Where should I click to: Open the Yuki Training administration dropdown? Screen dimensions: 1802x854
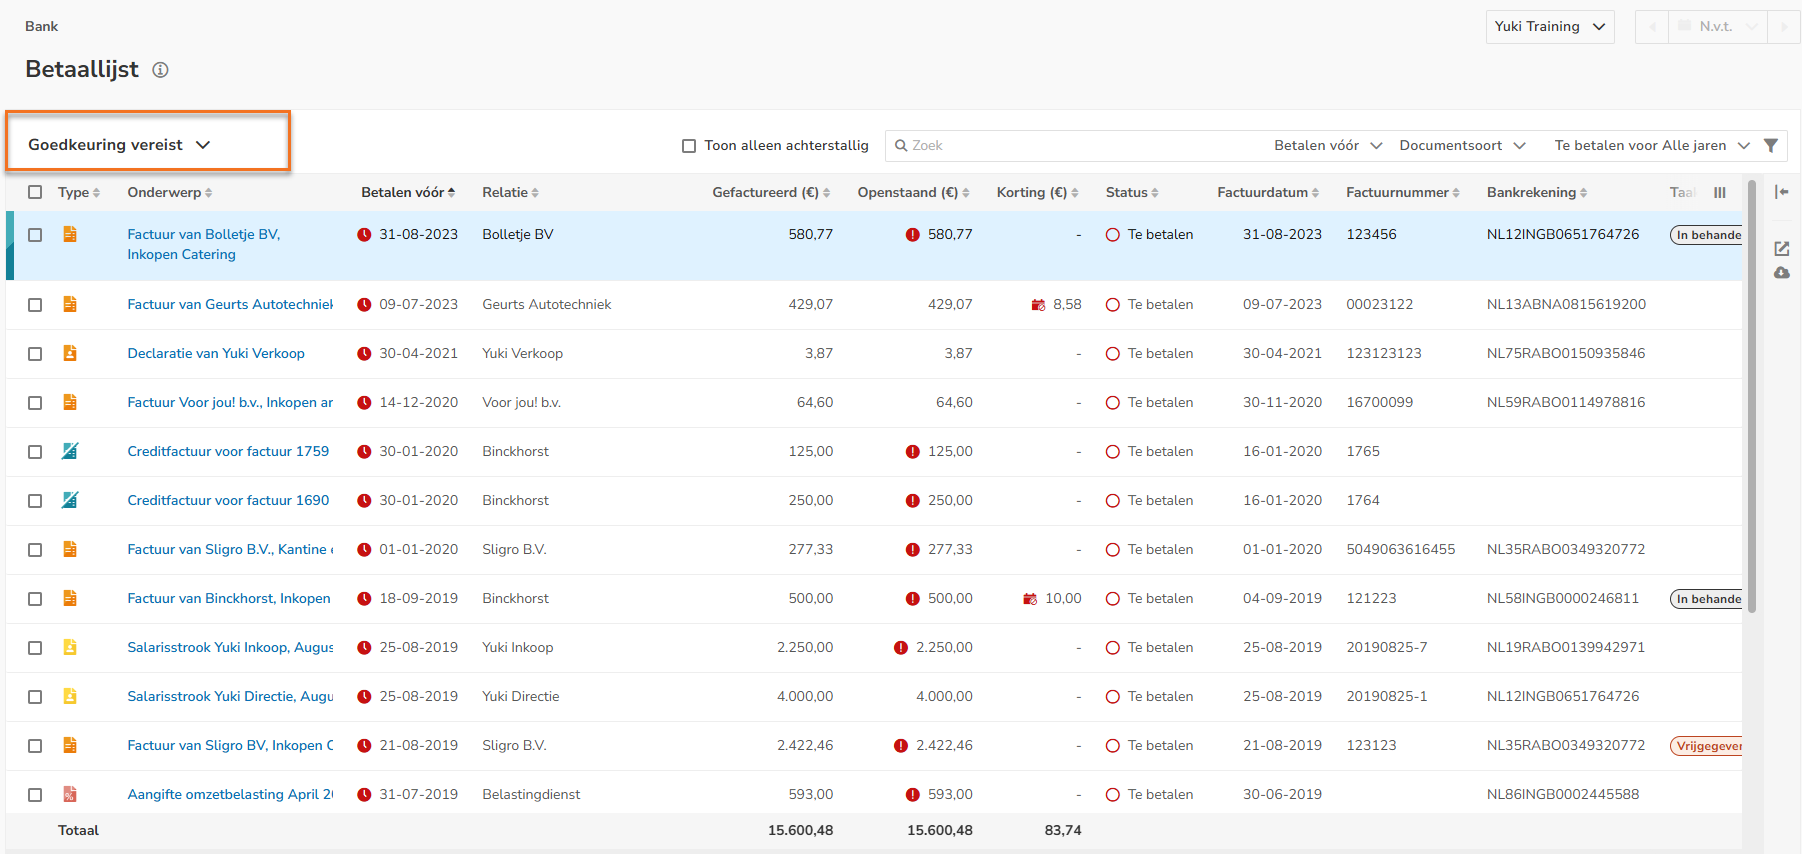pyautogui.click(x=1549, y=27)
